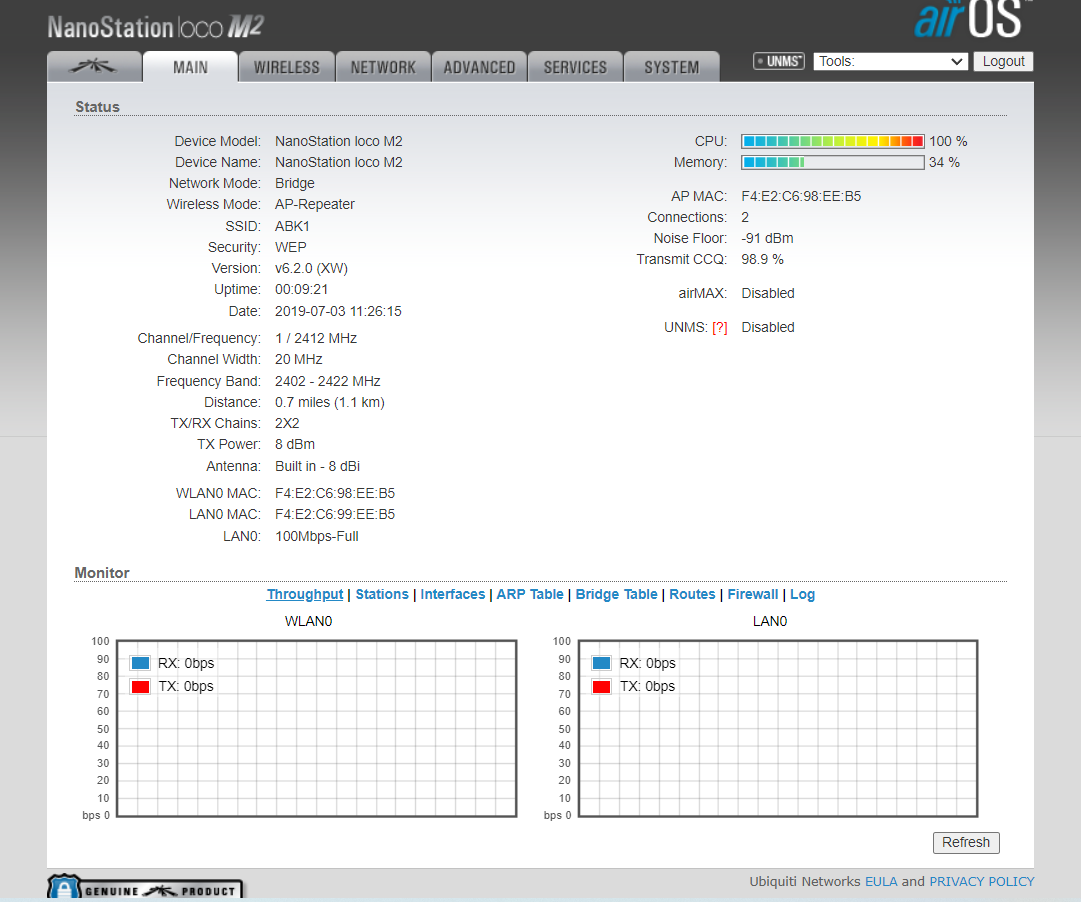Click the Network Mode value Bridge

tap(295, 183)
